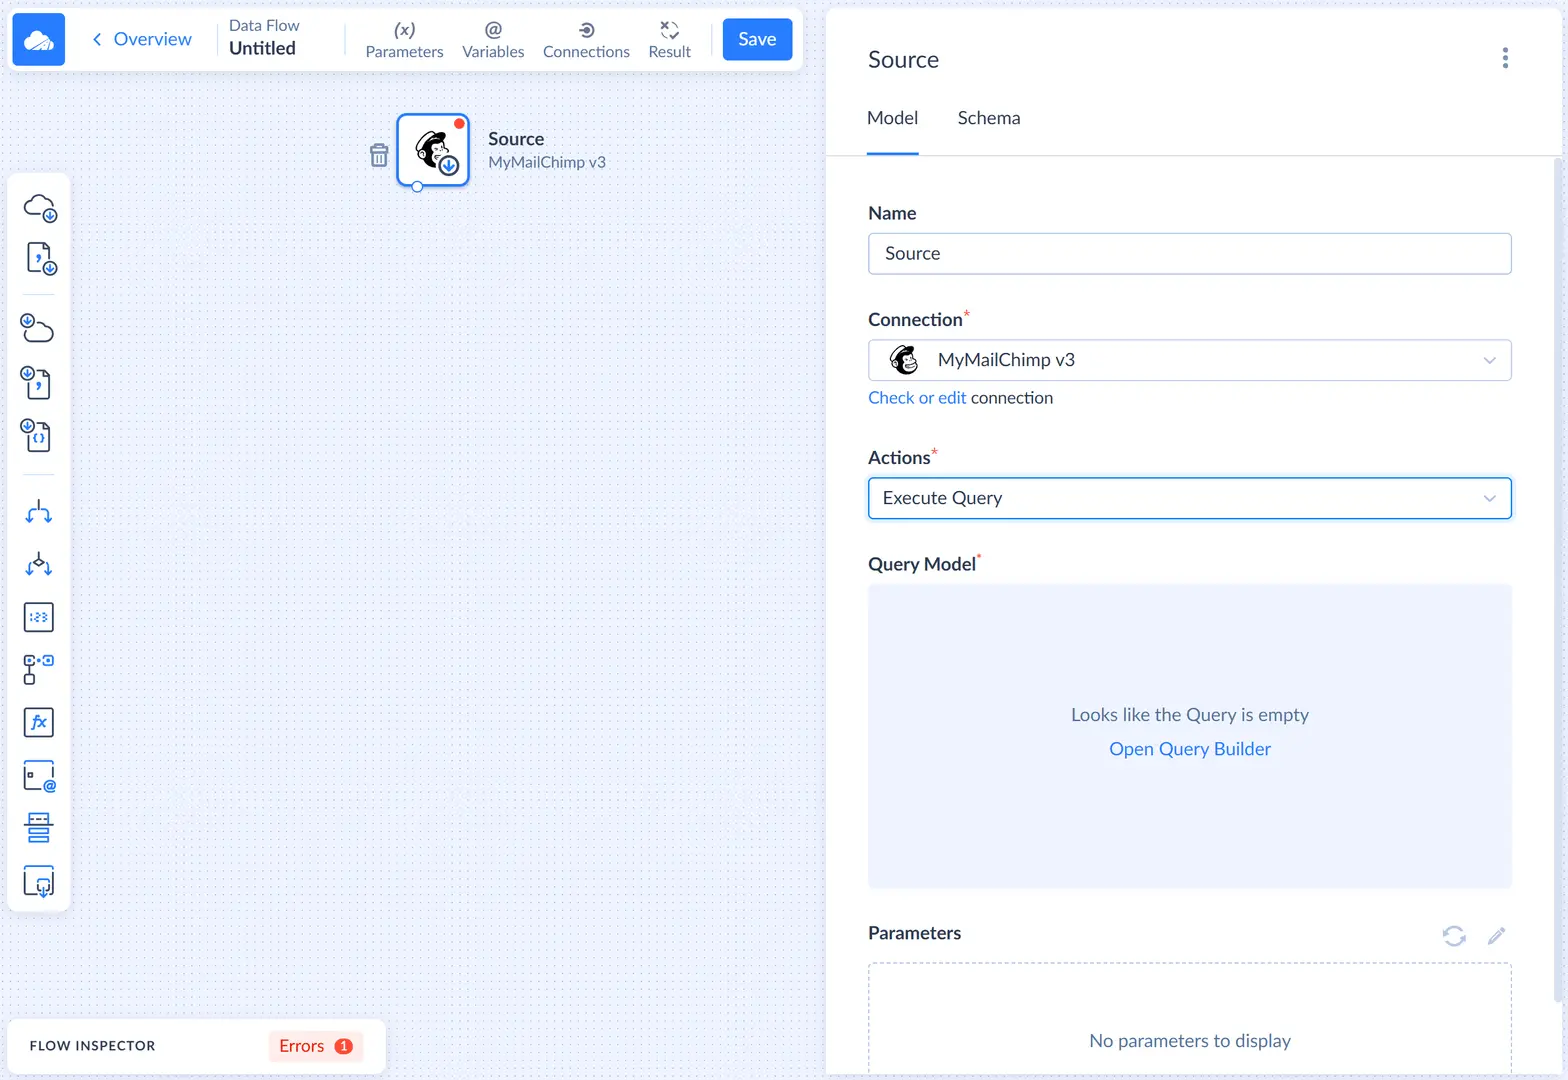
Task: Expand the Actions dropdown Execute Query
Action: (x=1189, y=498)
